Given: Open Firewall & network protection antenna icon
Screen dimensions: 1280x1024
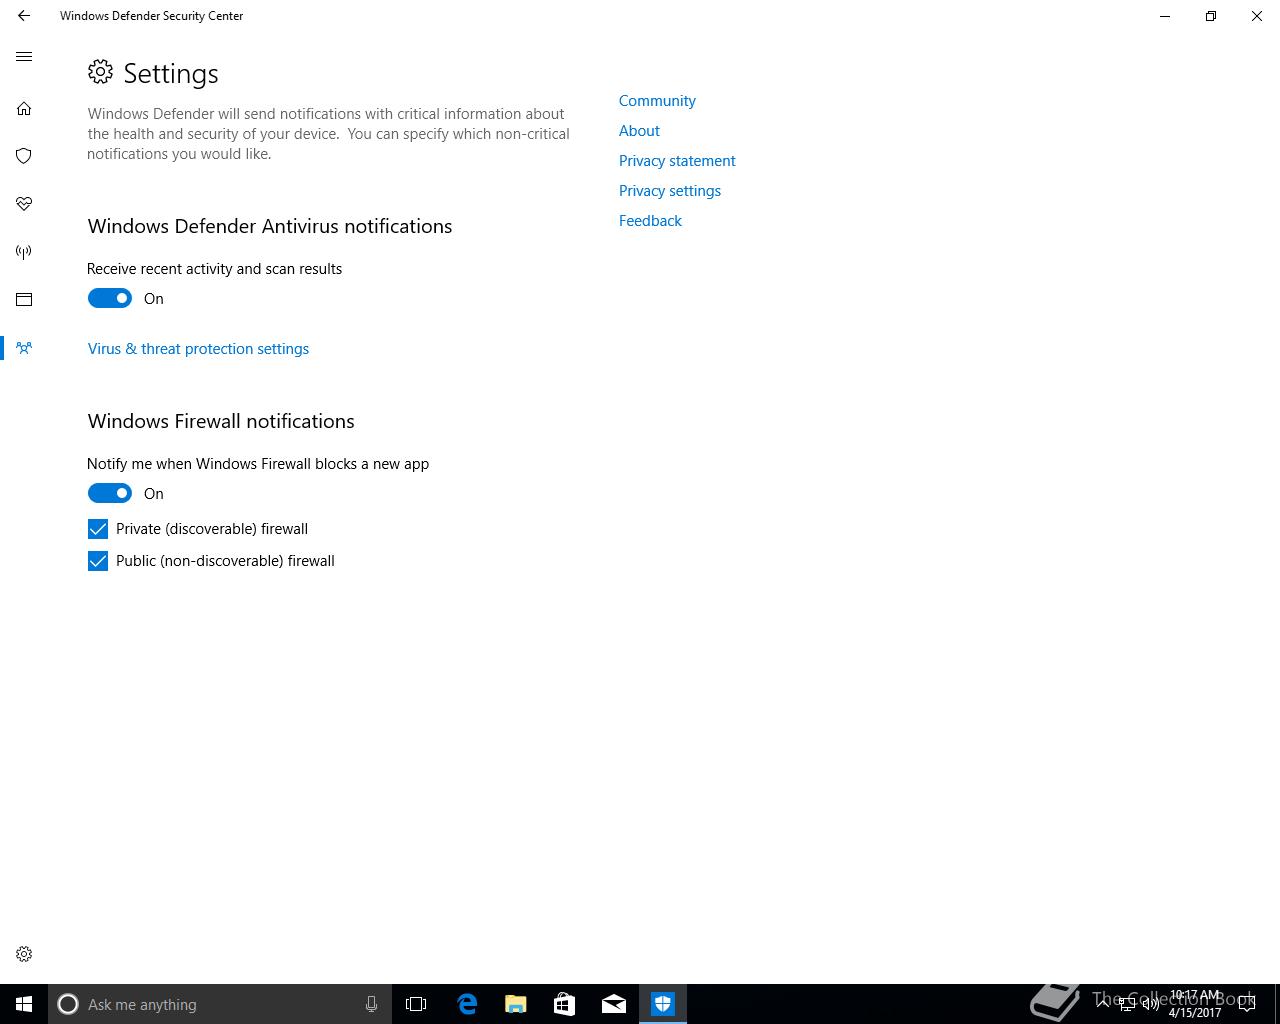Looking at the screenshot, I should pos(24,252).
